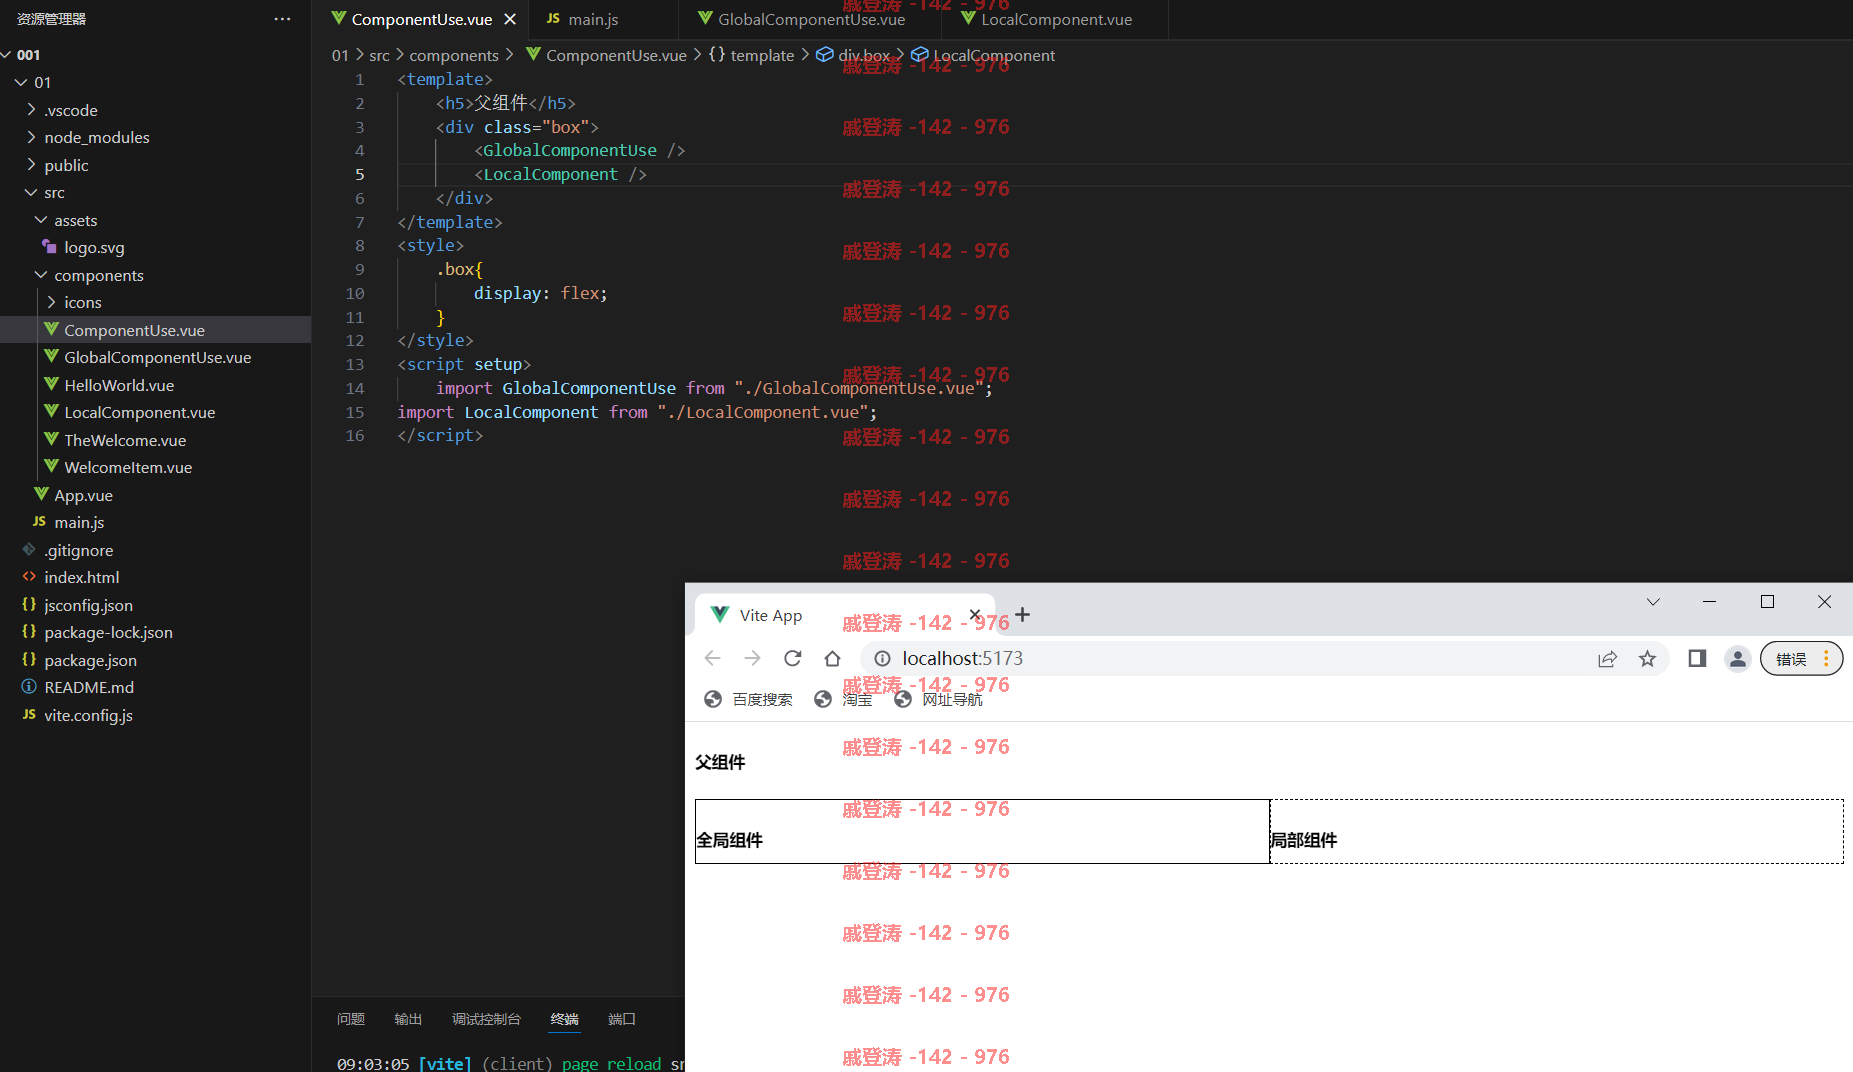View site information icon
Image resolution: width=1853 pixels, height=1072 pixels.
click(x=882, y=658)
